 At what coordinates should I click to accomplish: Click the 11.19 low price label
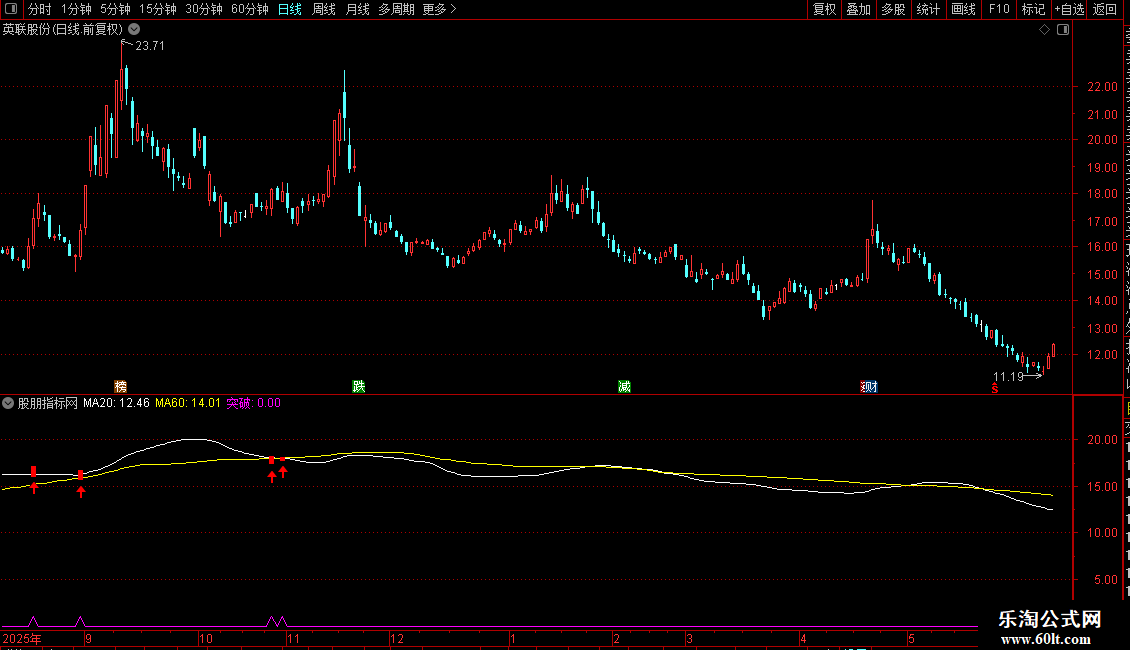click(1008, 377)
